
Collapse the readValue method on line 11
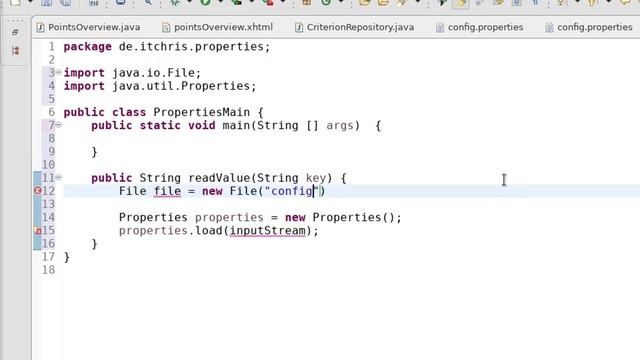click(x=58, y=177)
